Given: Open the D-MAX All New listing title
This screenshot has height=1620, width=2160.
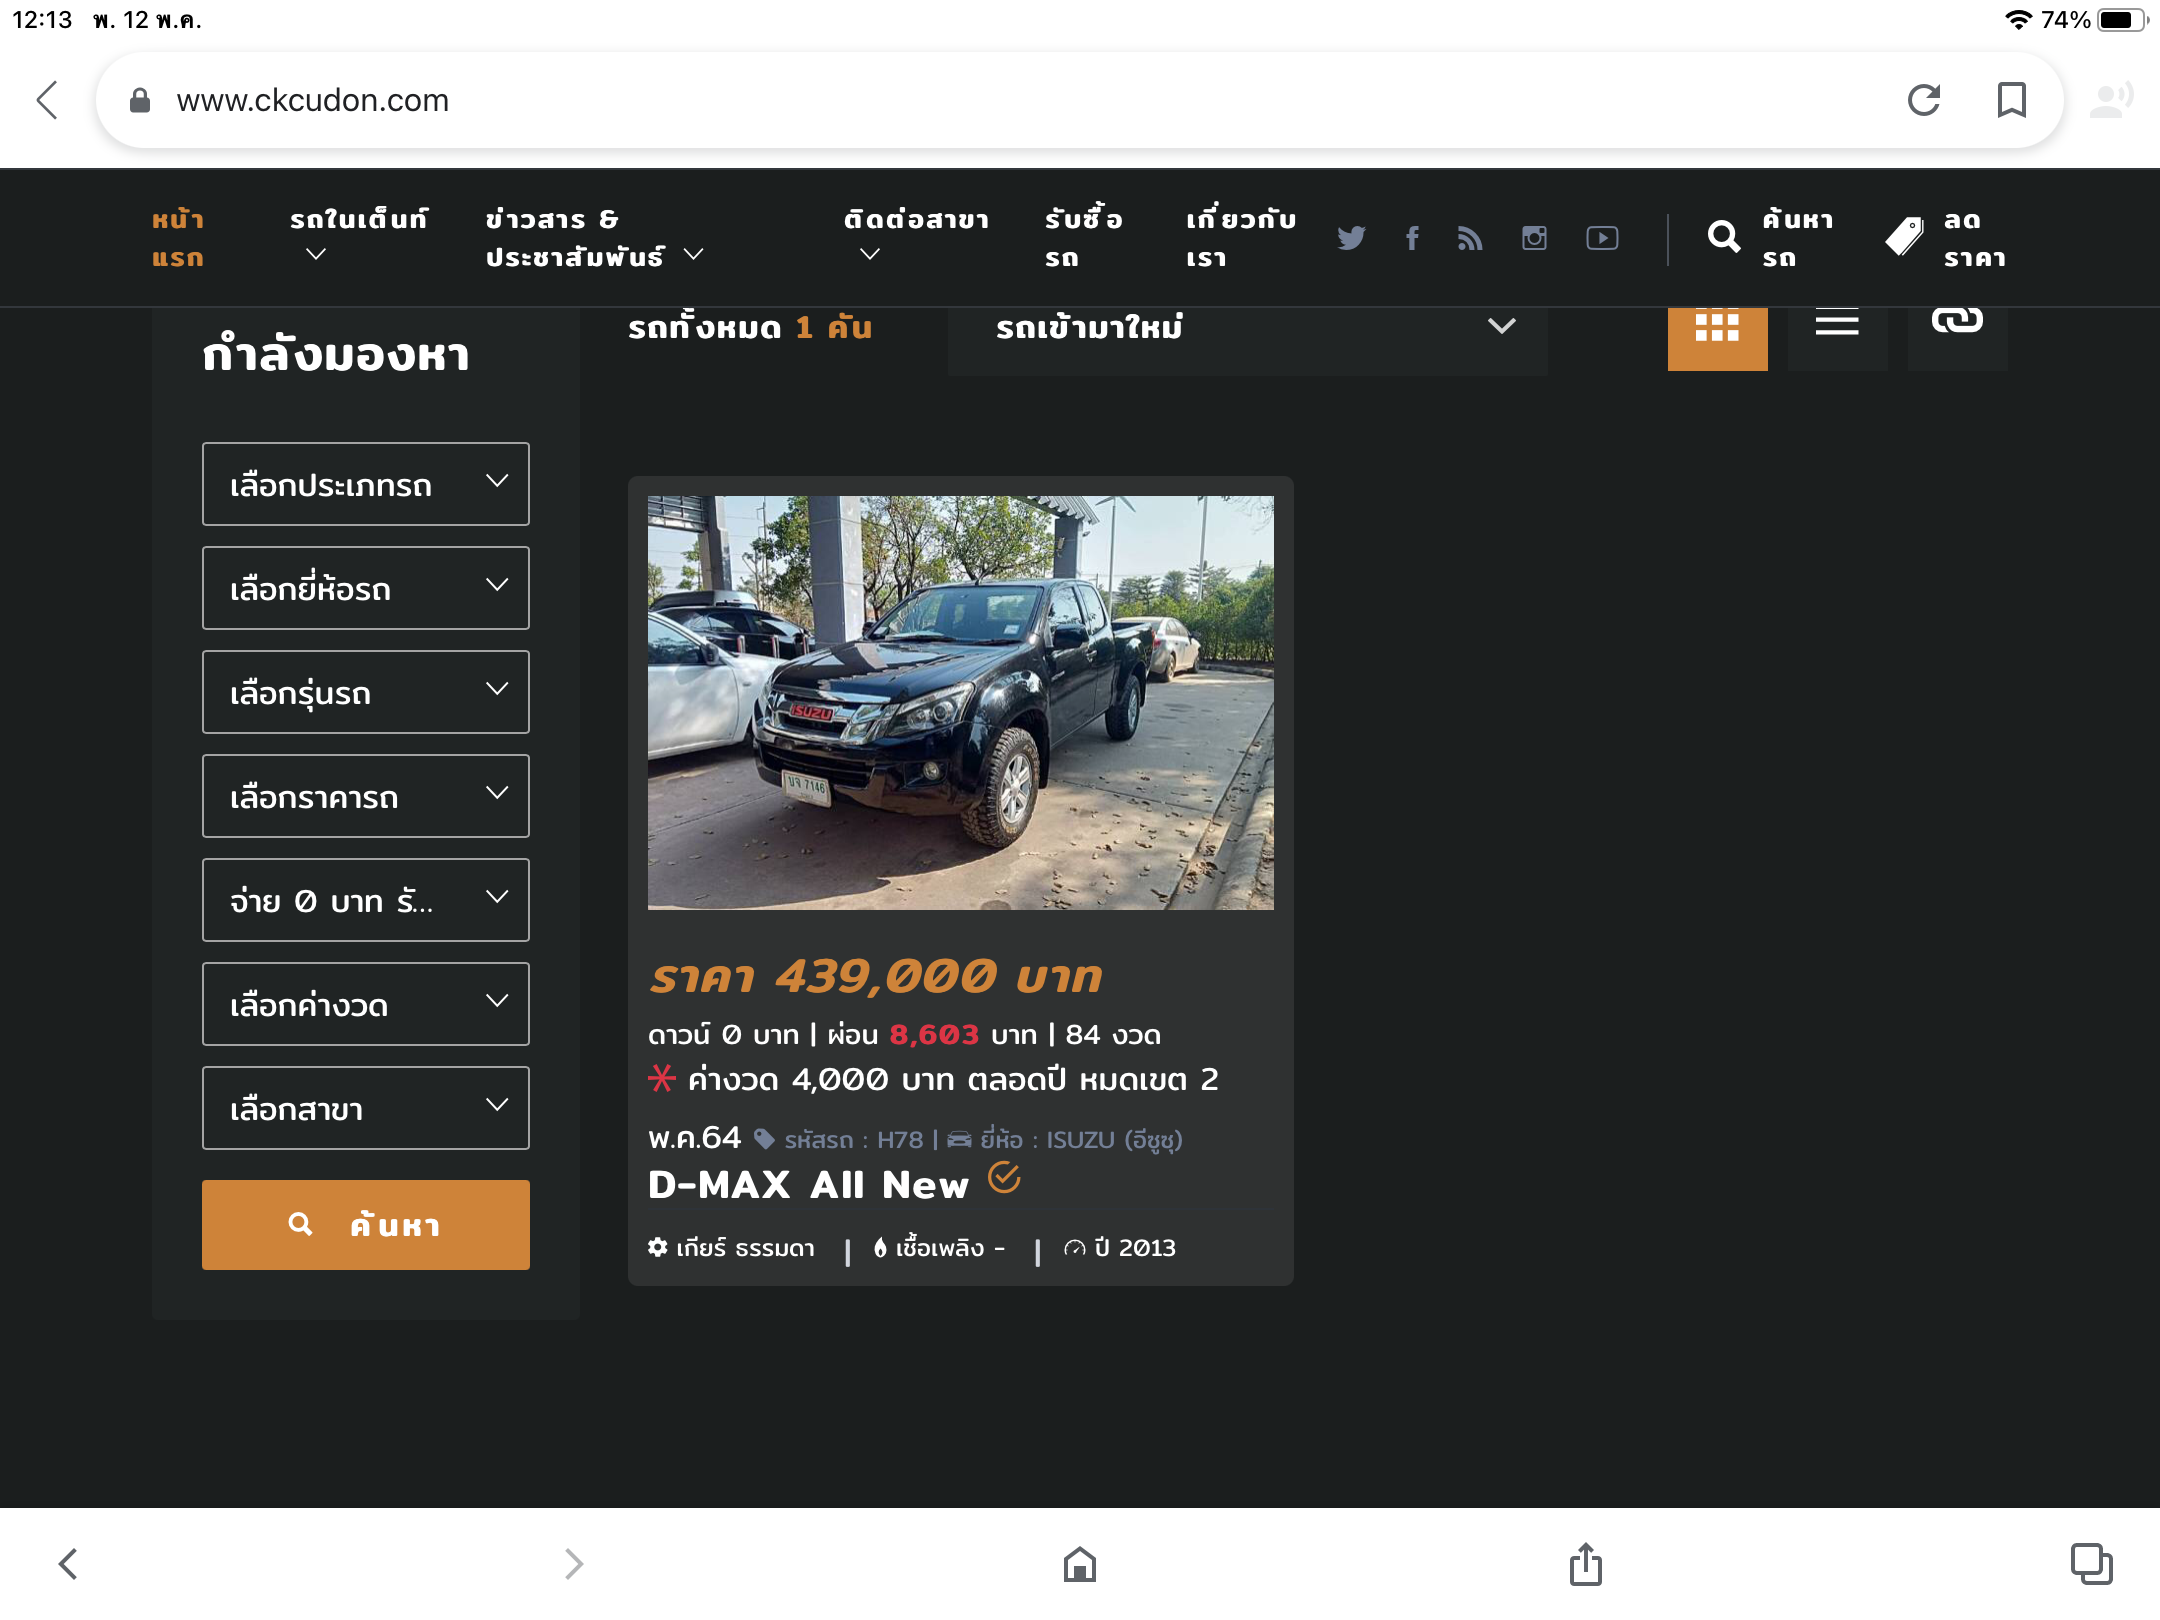Looking at the screenshot, I should click(808, 1185).
